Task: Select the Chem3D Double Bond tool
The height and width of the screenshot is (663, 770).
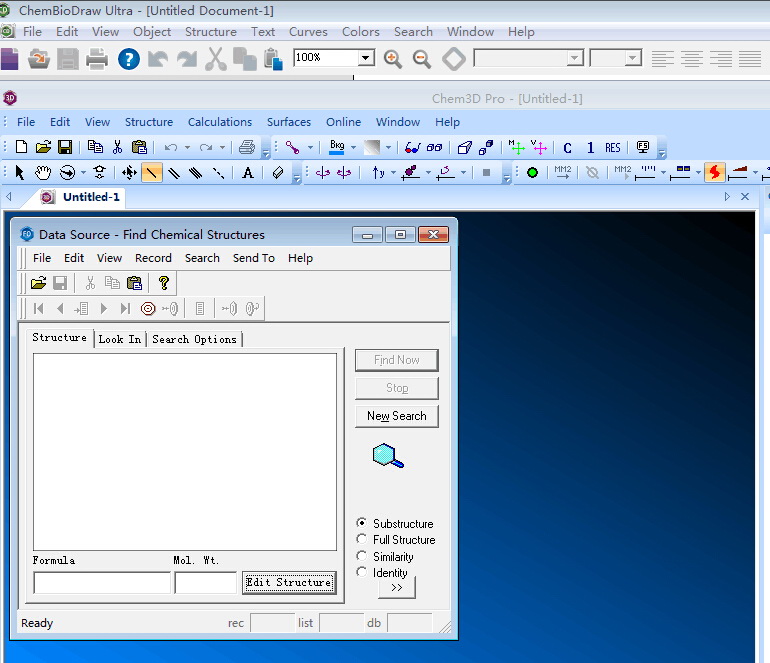Action: tap(174, 172)
